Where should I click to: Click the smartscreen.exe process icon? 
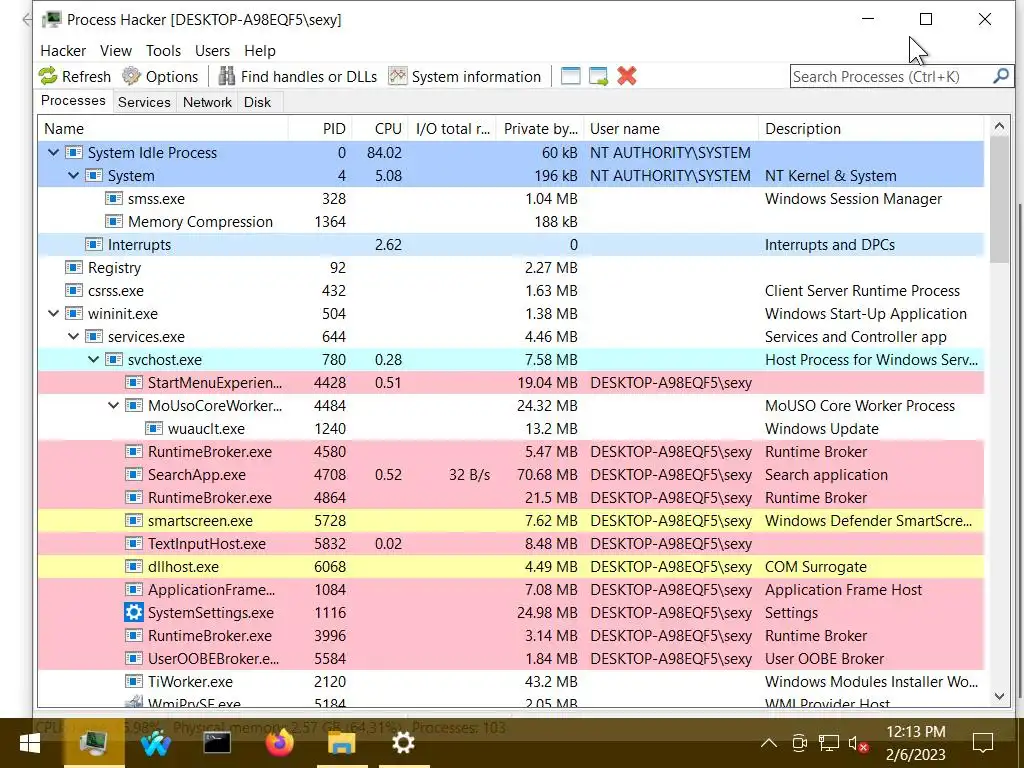pyautogui.click(x=133, y=520)
